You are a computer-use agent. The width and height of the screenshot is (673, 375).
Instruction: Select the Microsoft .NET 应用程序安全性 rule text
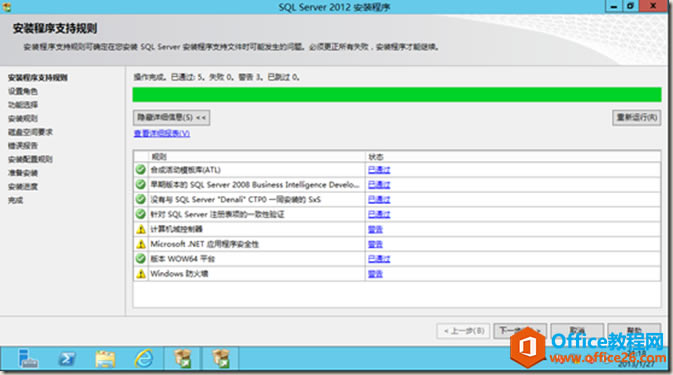pos(204,244)
